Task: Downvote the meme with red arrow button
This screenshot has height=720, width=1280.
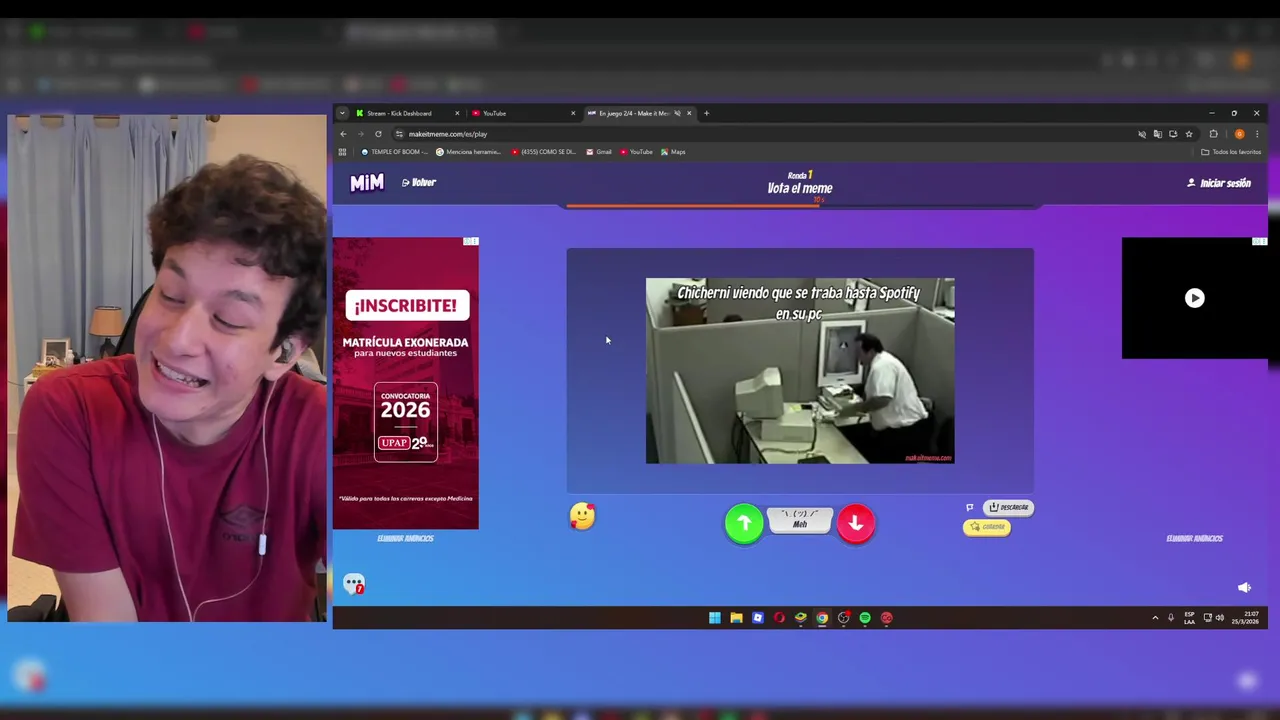Action: (x=855, y=523)
